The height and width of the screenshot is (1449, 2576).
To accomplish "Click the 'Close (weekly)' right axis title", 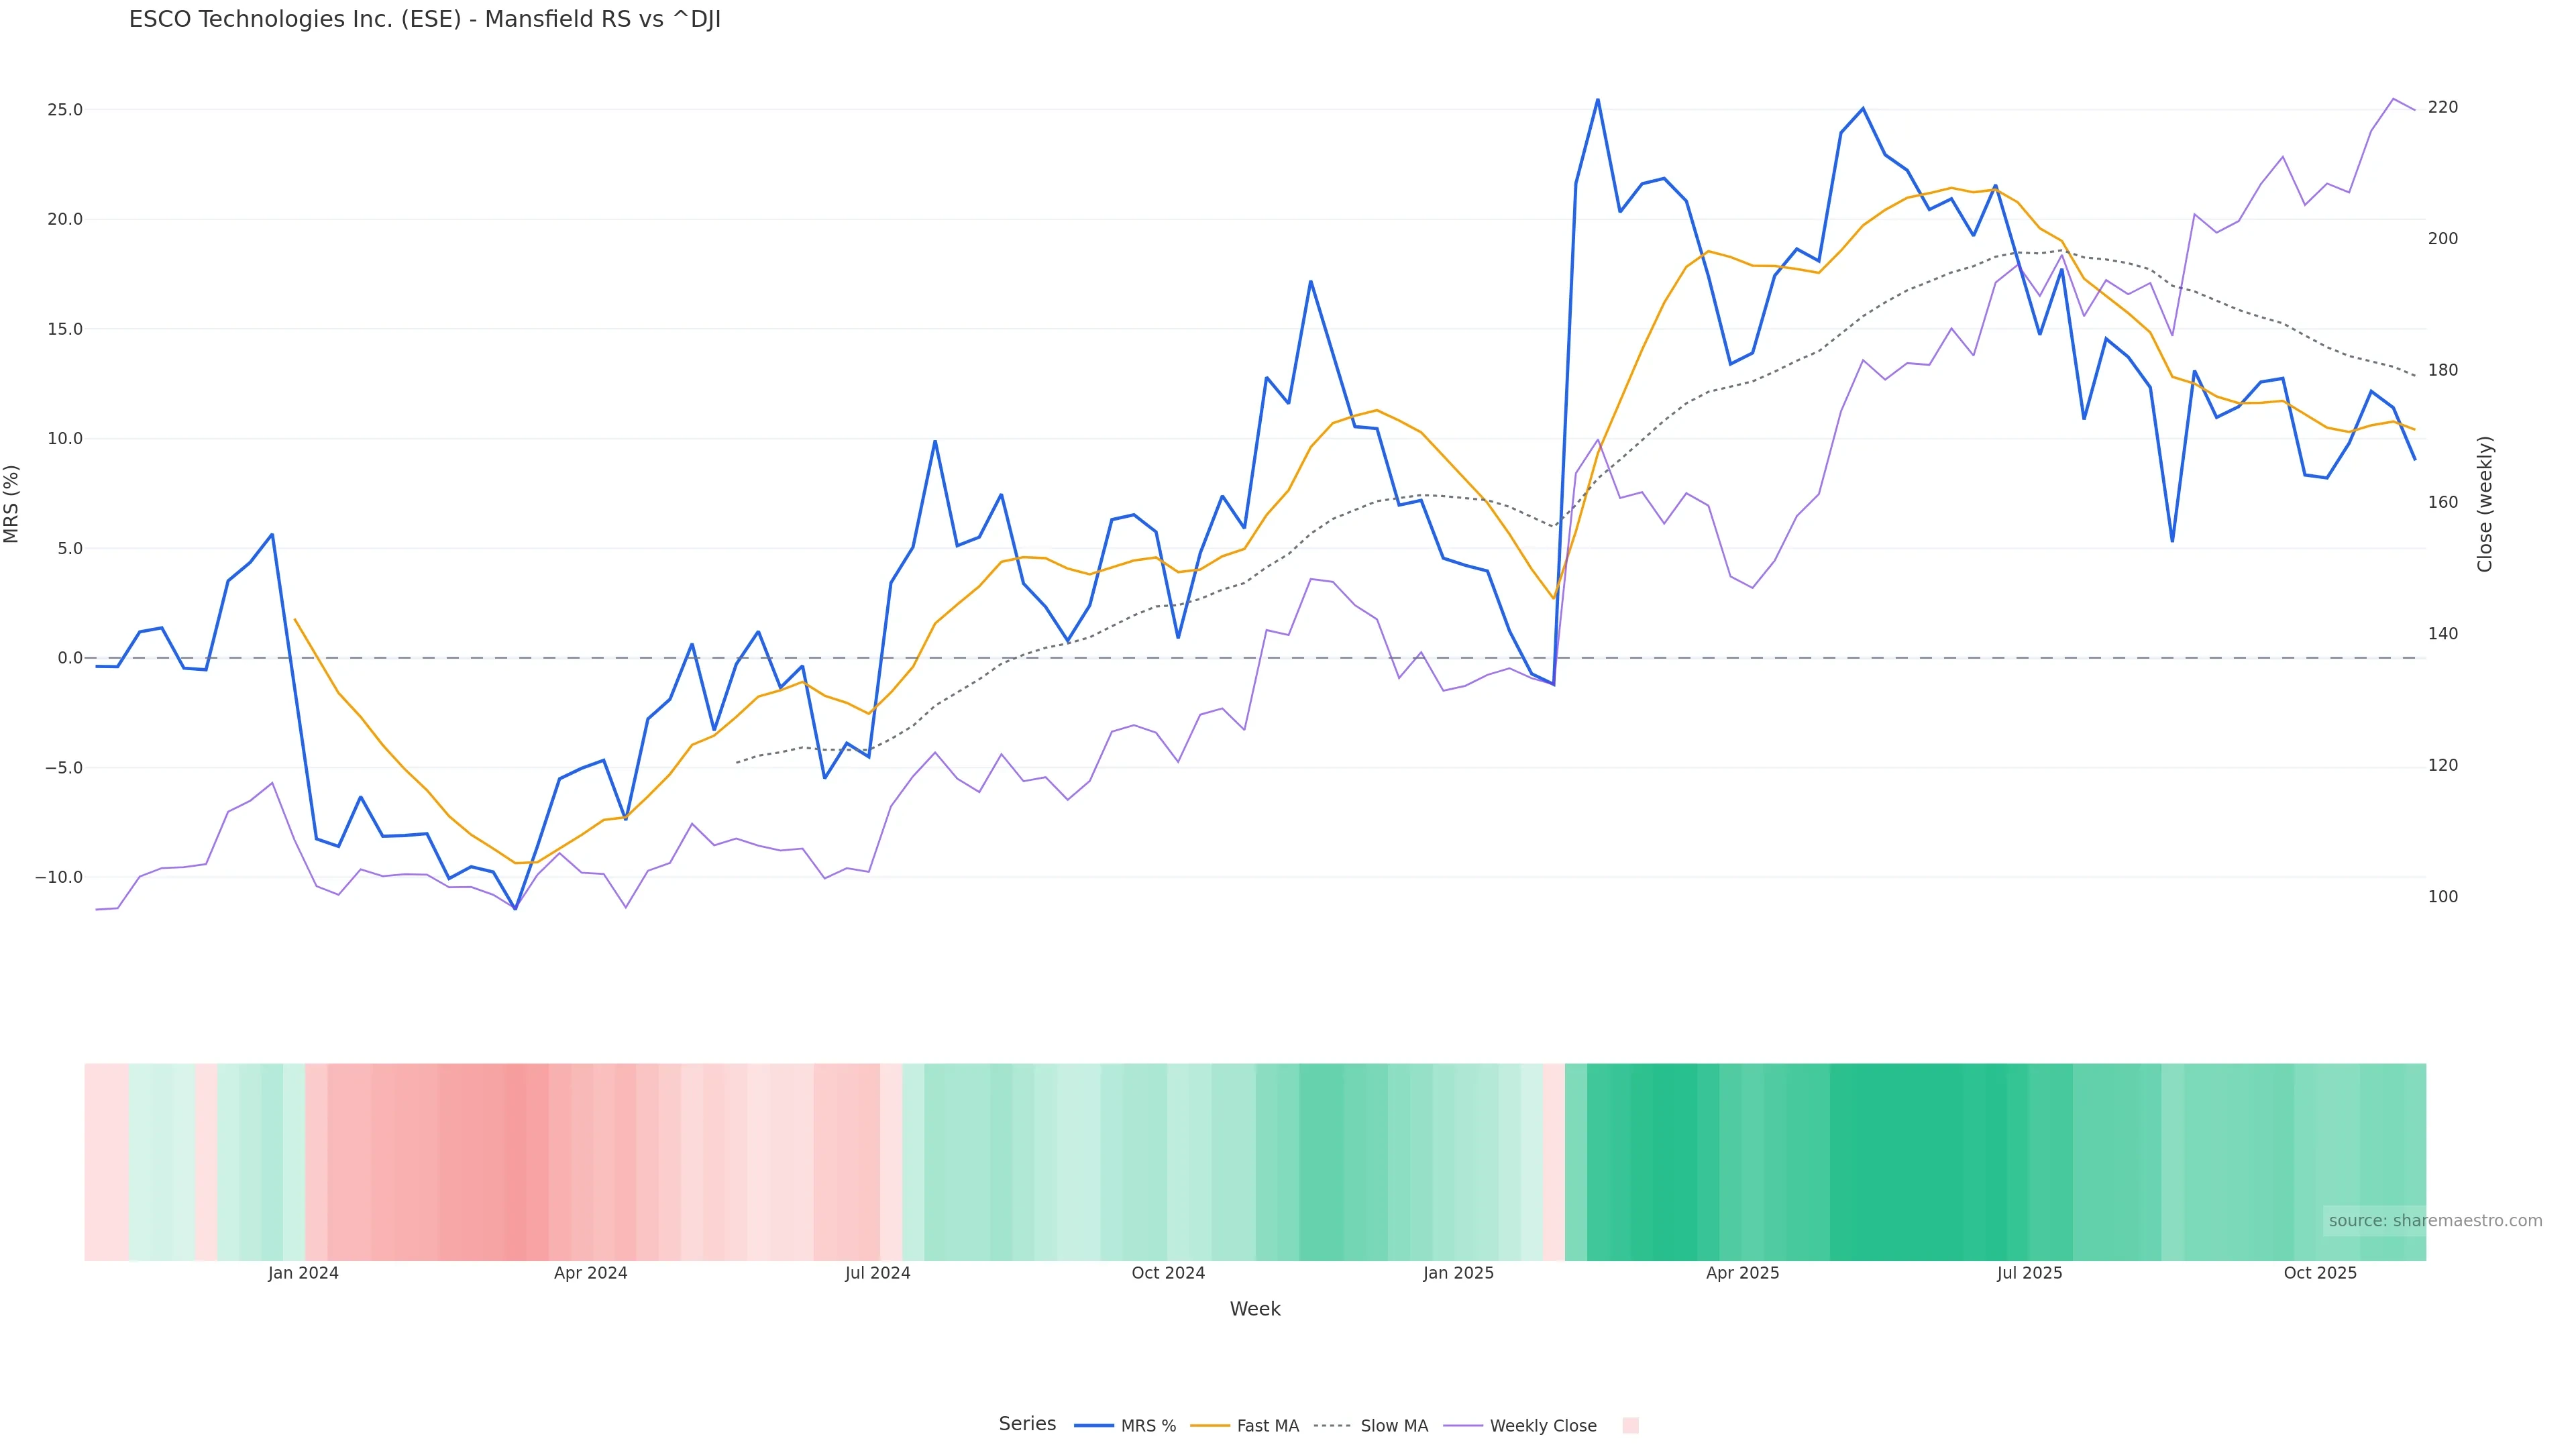I will click(x=2485, y=504).
